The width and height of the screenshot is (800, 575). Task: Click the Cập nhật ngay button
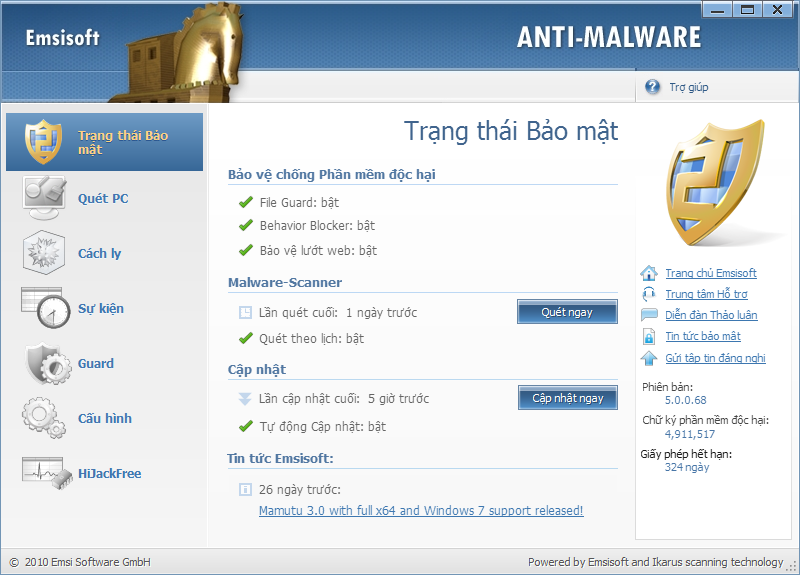click(568, 397)
